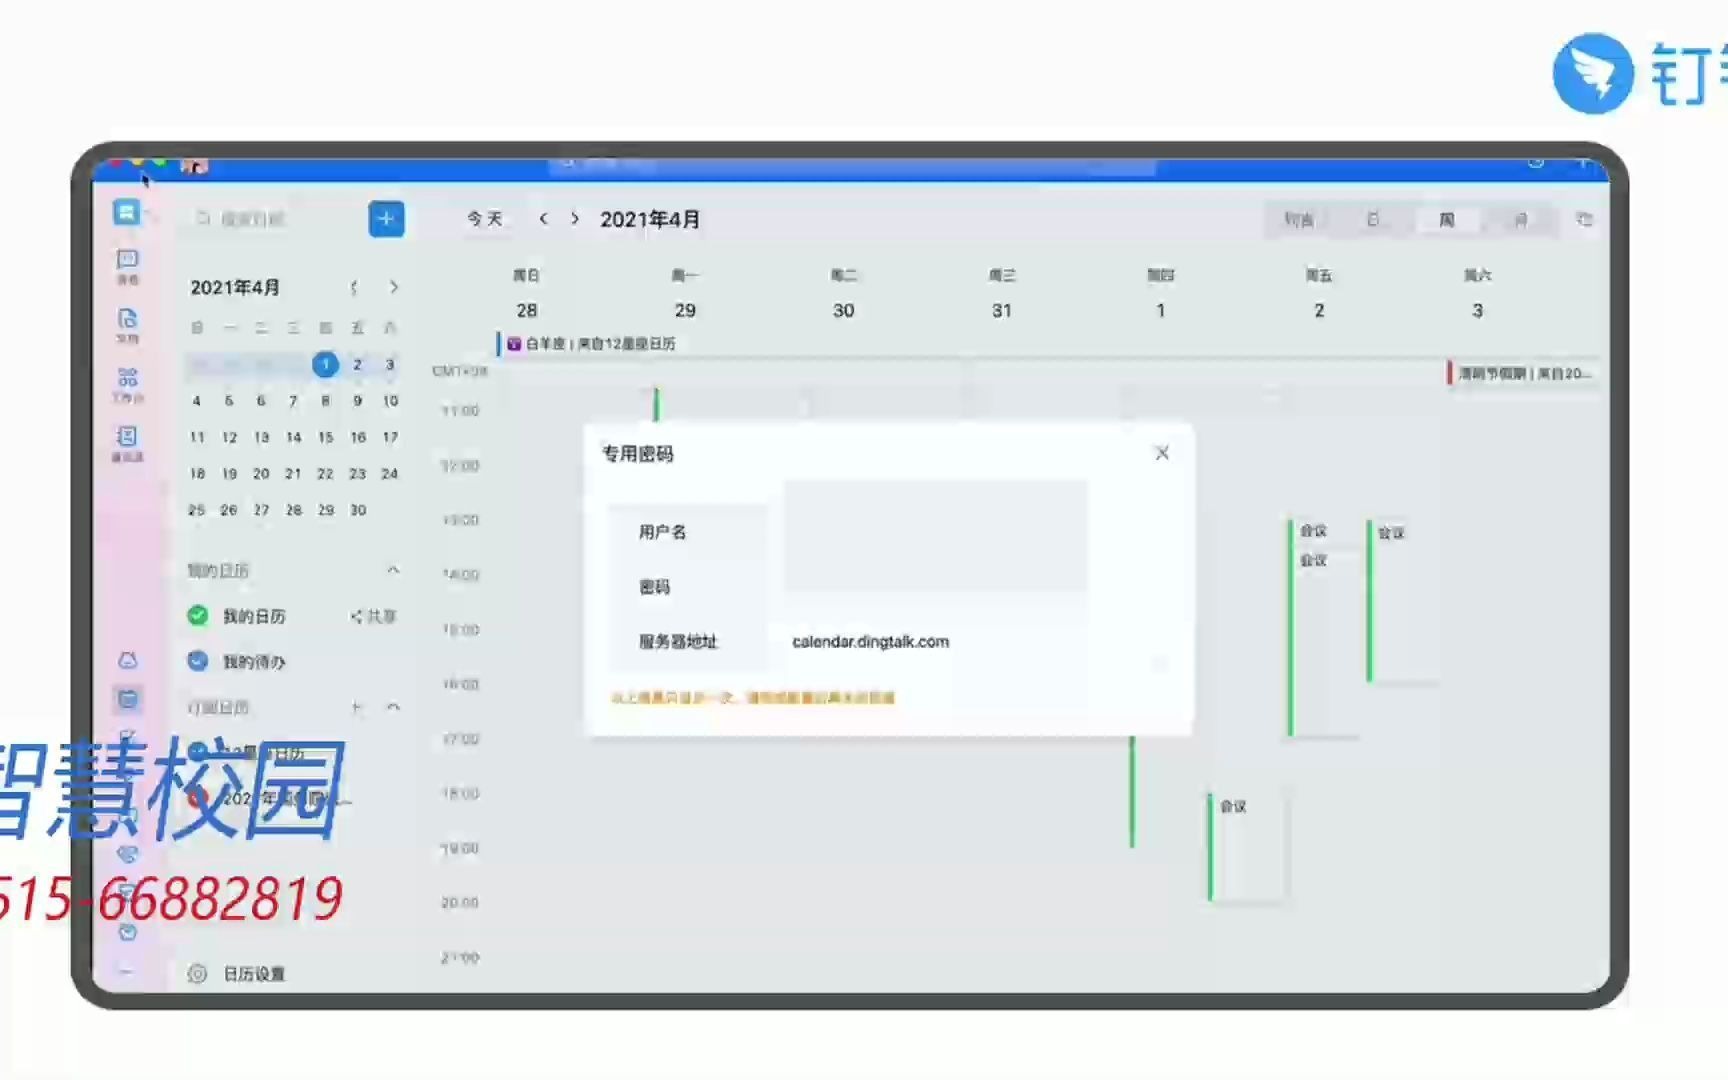Click the 共享 share icon beside 我的日历
This screenshot has height=1080, width=1728.
coord(356,616)
